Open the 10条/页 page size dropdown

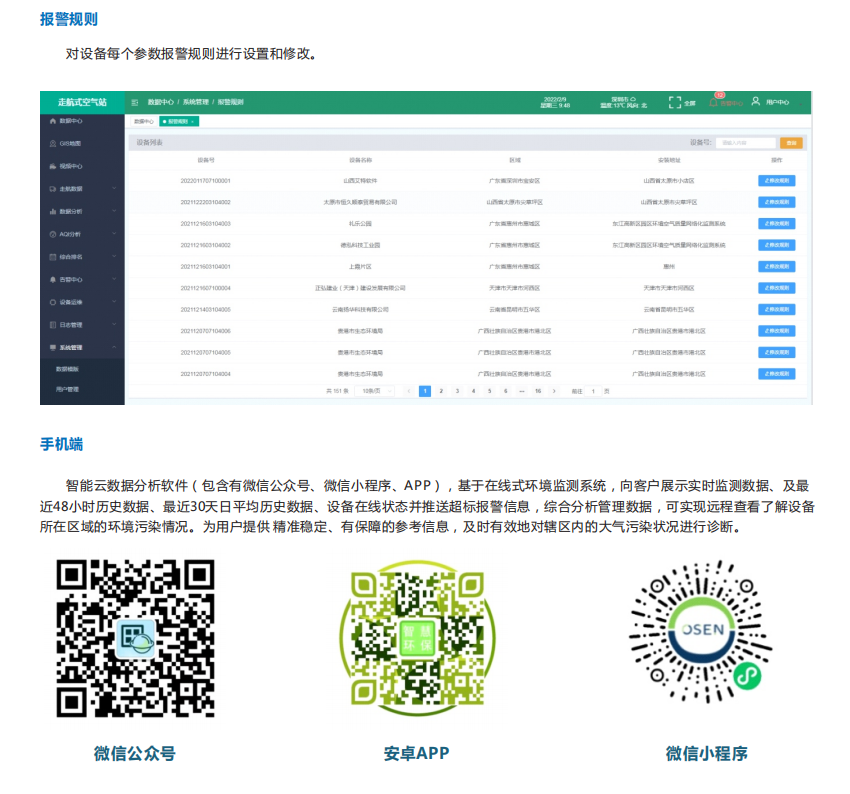375,391
